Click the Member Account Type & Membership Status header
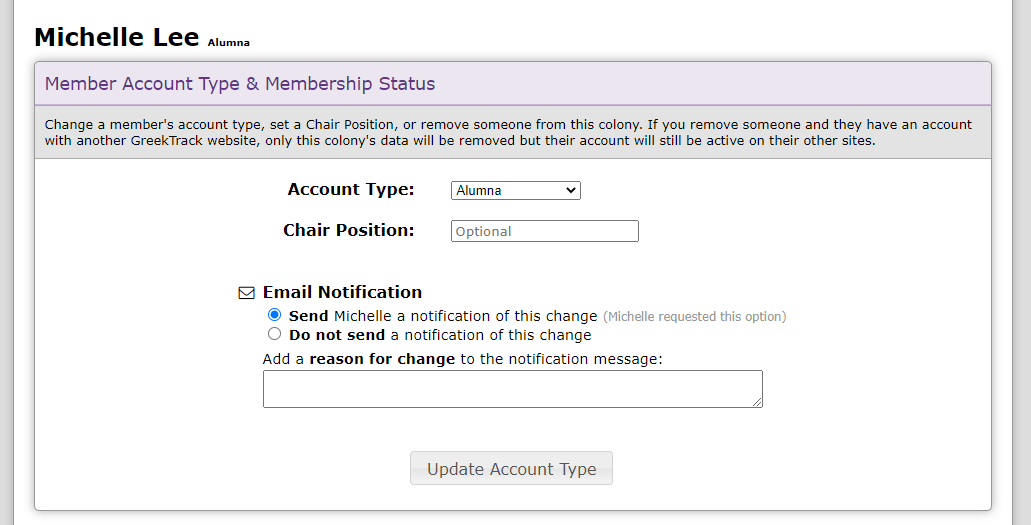 click(x=240, y=84)
